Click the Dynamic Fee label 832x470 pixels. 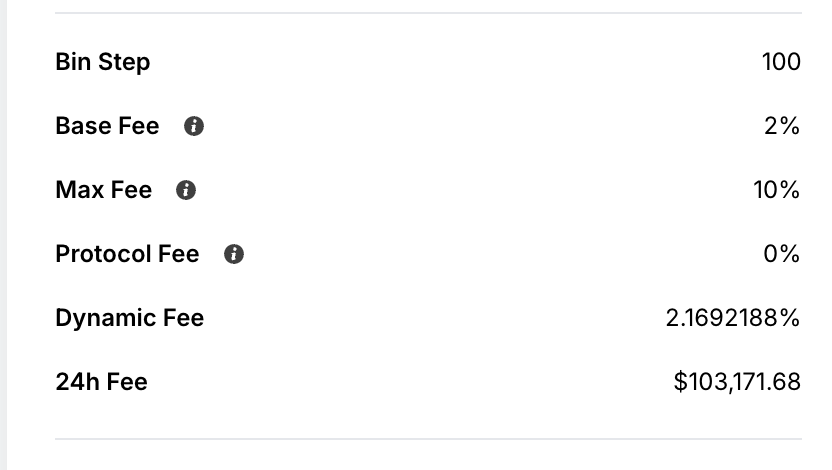pyautogui.click(x=129, y=318)
